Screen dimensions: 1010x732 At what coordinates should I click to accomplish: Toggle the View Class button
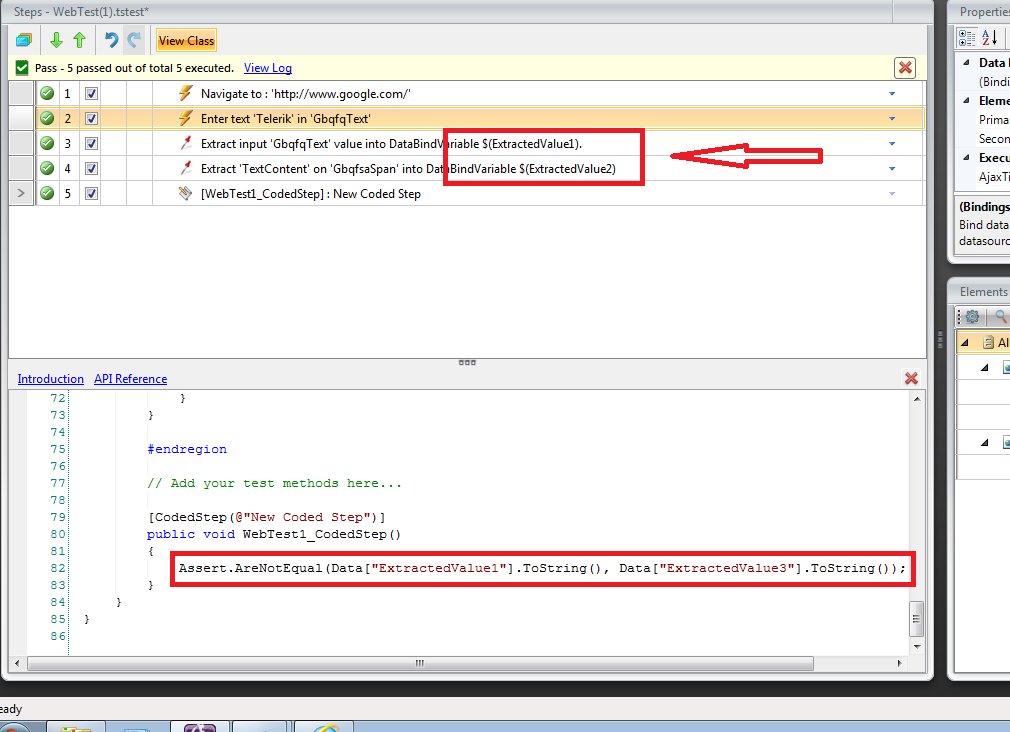(186, 41)
